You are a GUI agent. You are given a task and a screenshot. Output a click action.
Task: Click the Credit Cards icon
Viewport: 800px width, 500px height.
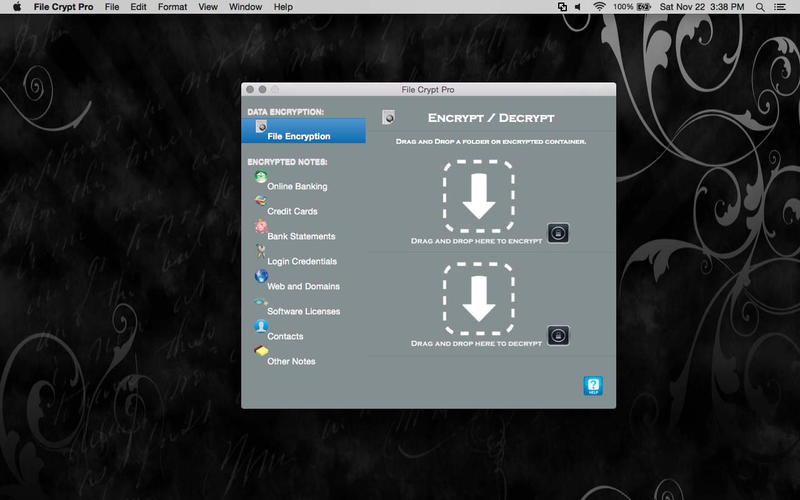261,201
